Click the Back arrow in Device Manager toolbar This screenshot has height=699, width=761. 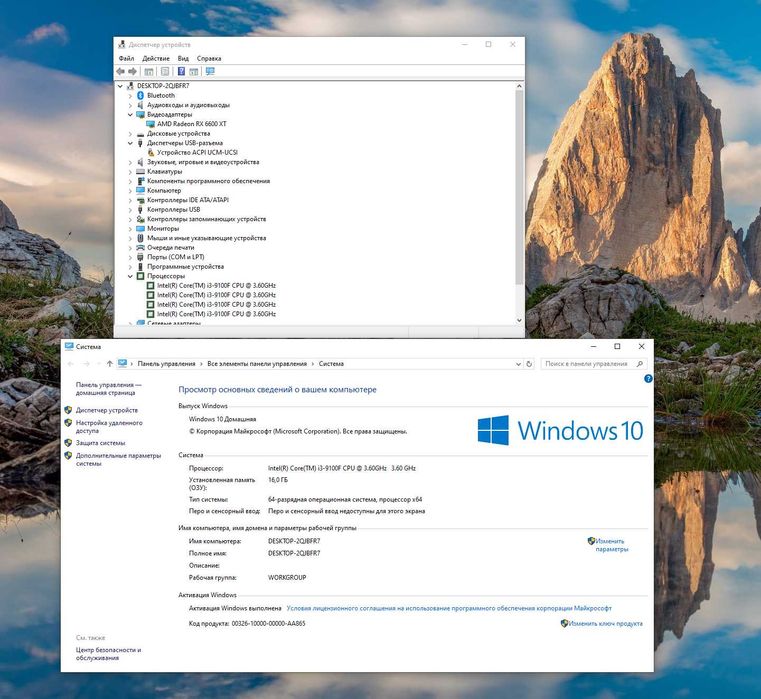[x=120, y=71]
